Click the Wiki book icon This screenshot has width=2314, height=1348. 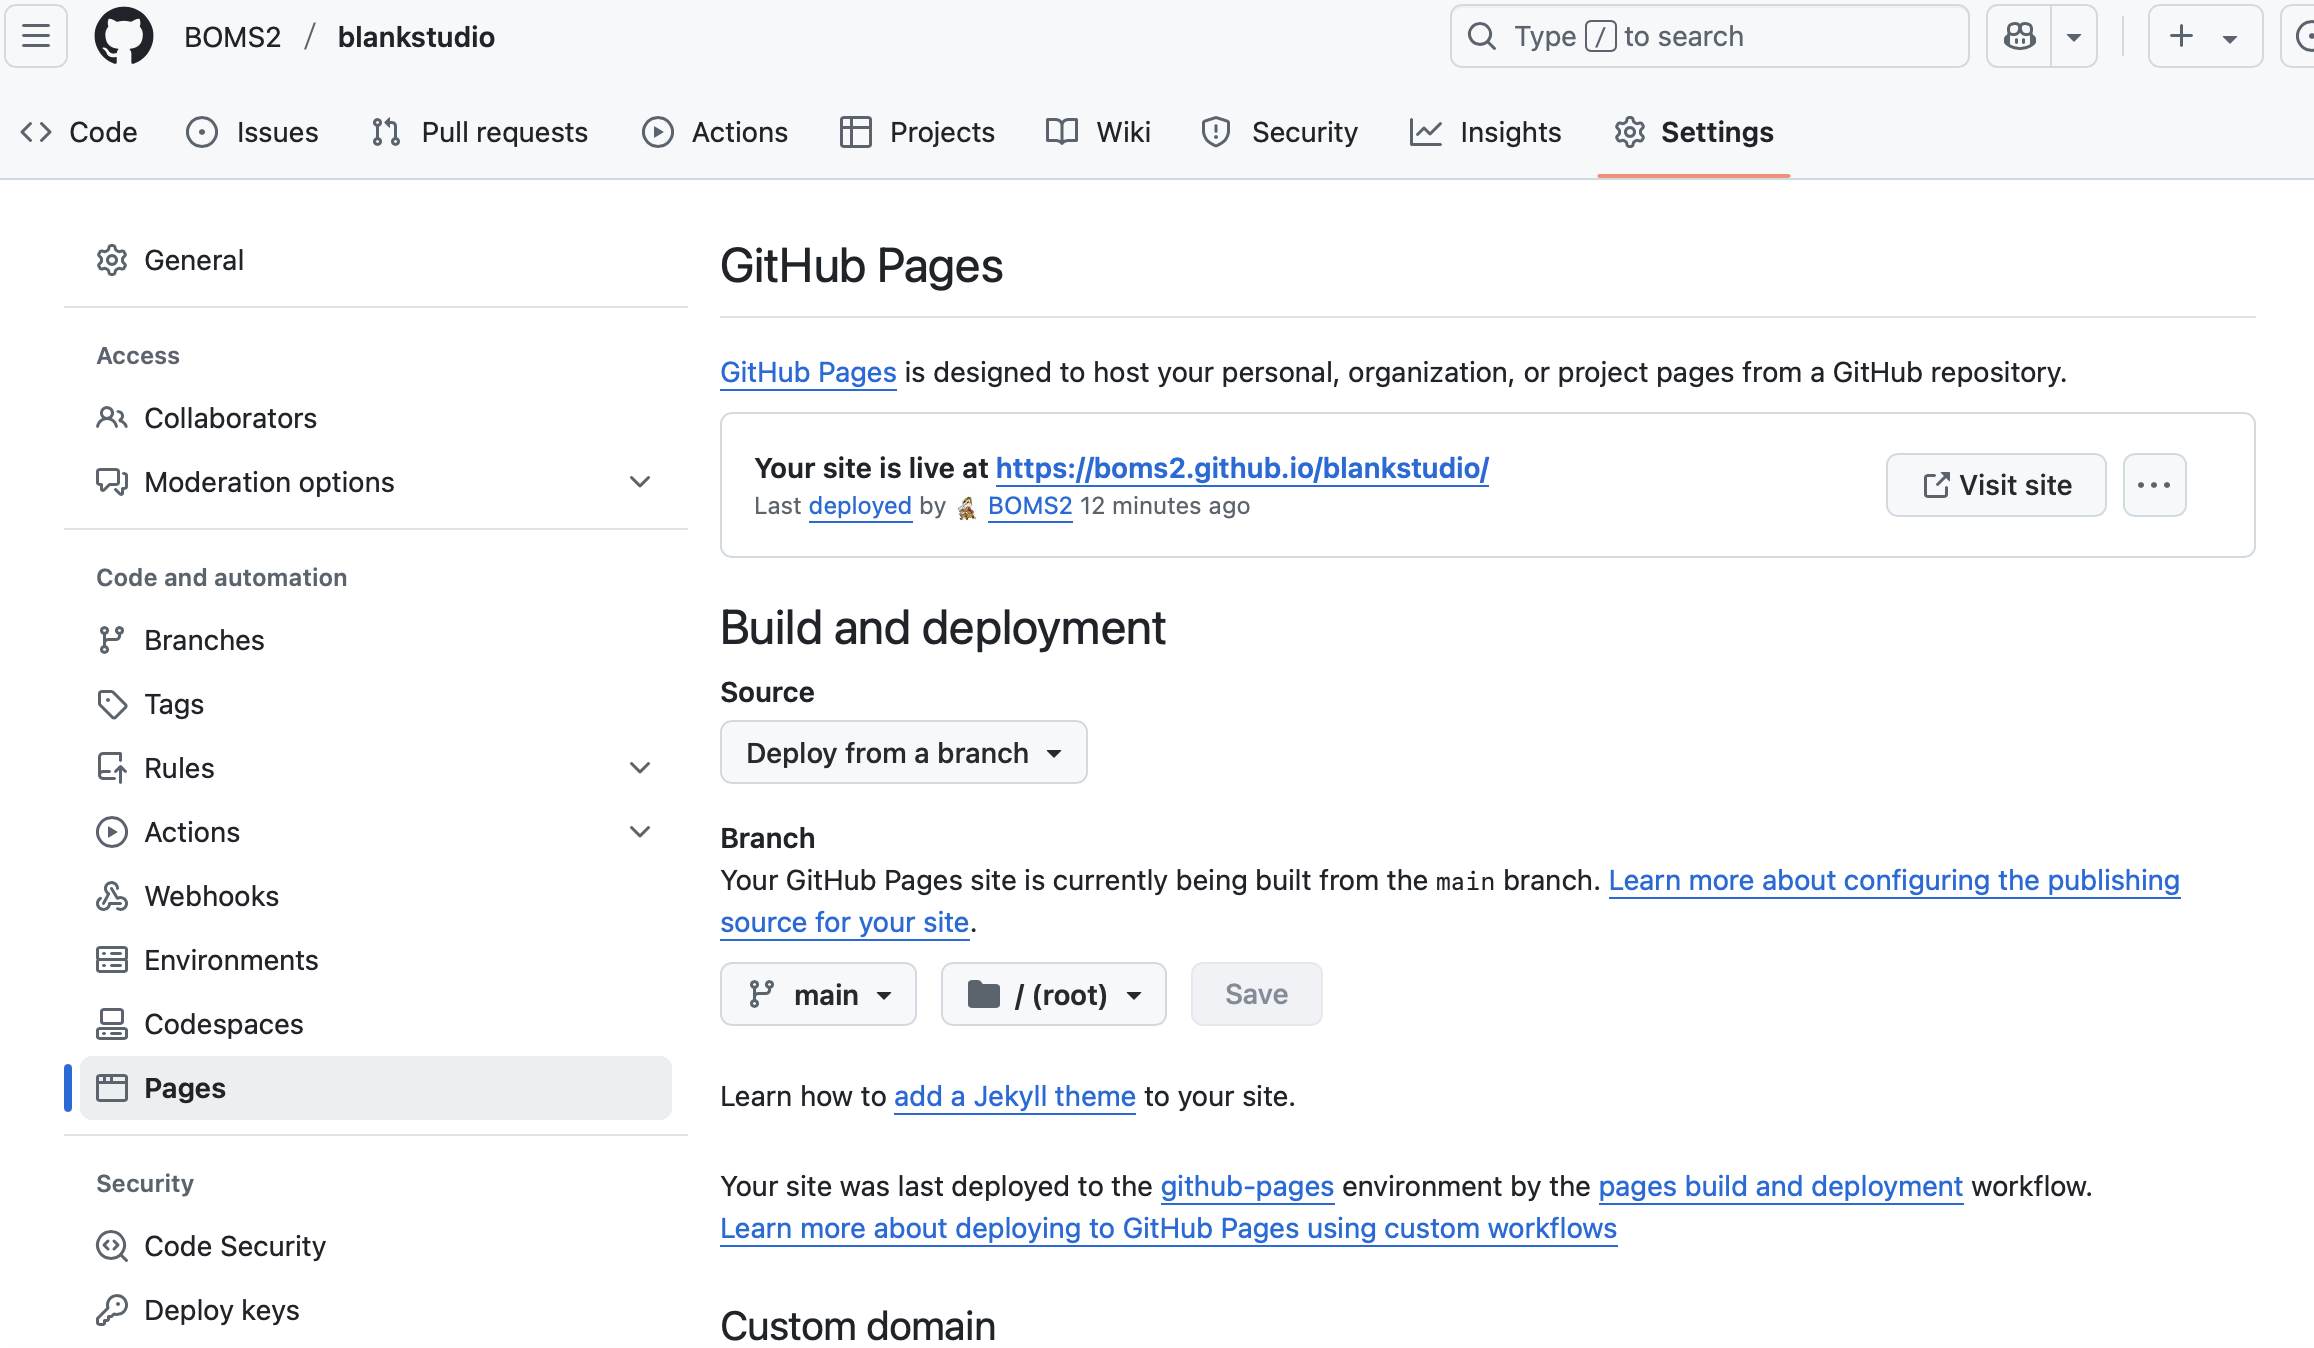(1062, 132)
